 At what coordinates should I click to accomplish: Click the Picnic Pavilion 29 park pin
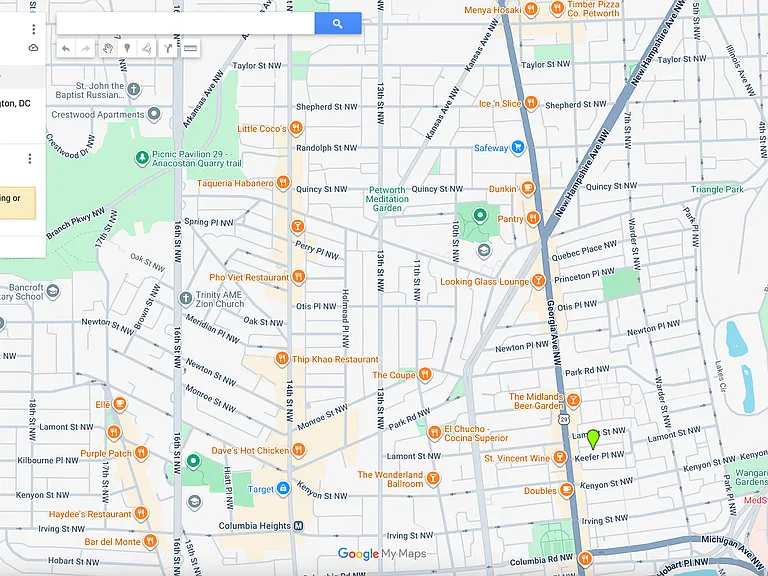tap(142, 158)
